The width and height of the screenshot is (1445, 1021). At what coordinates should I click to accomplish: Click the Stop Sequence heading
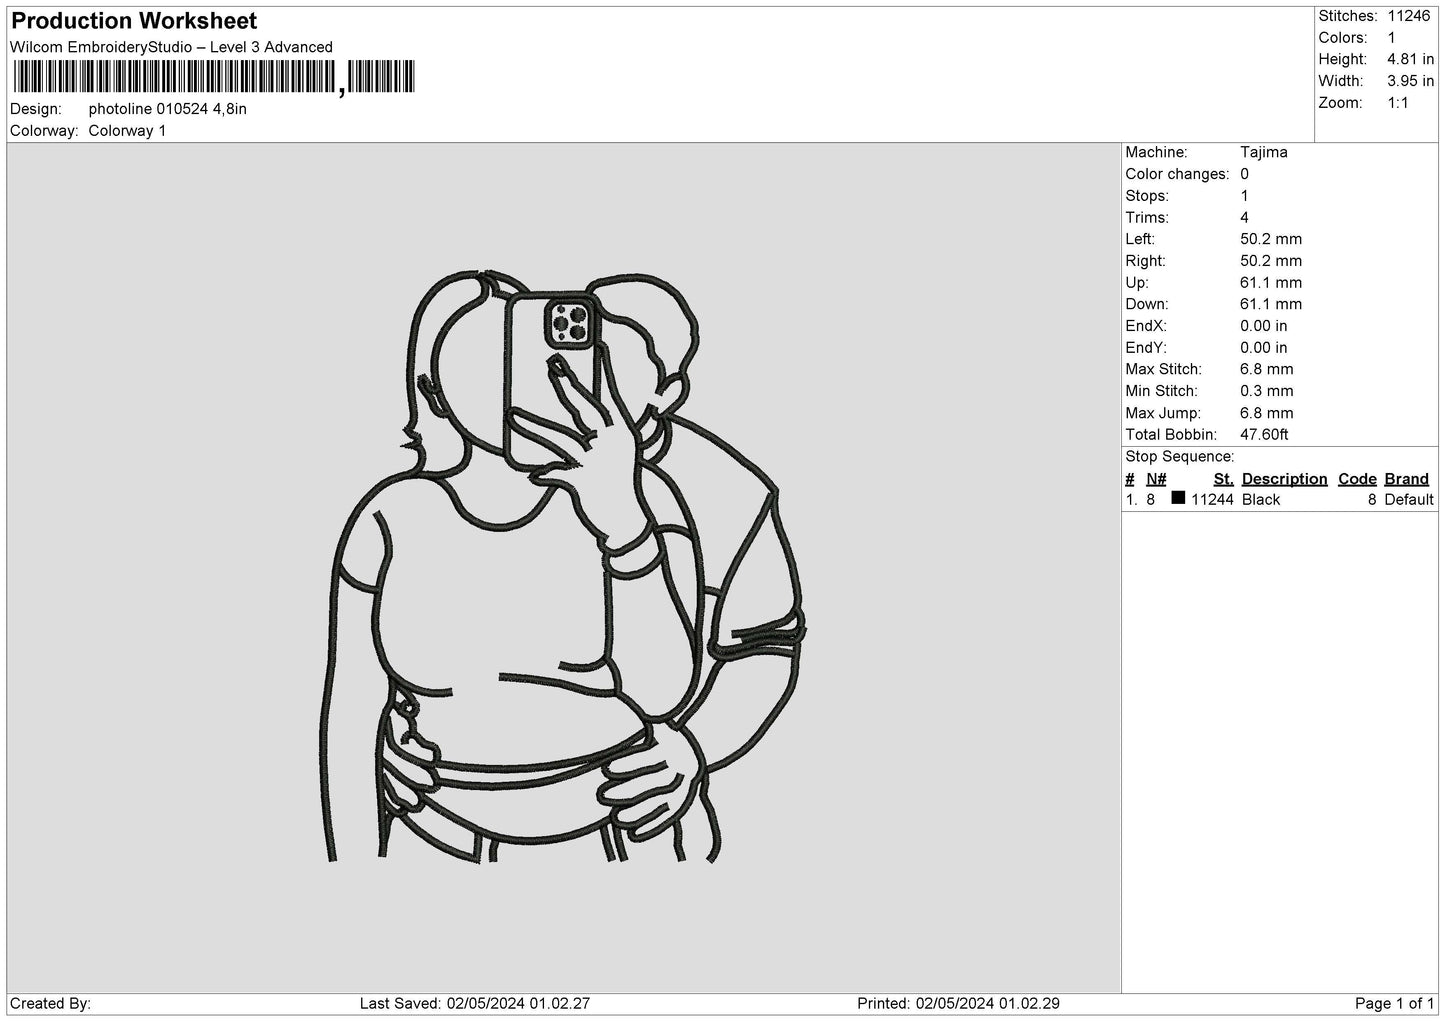(1180, 457)
